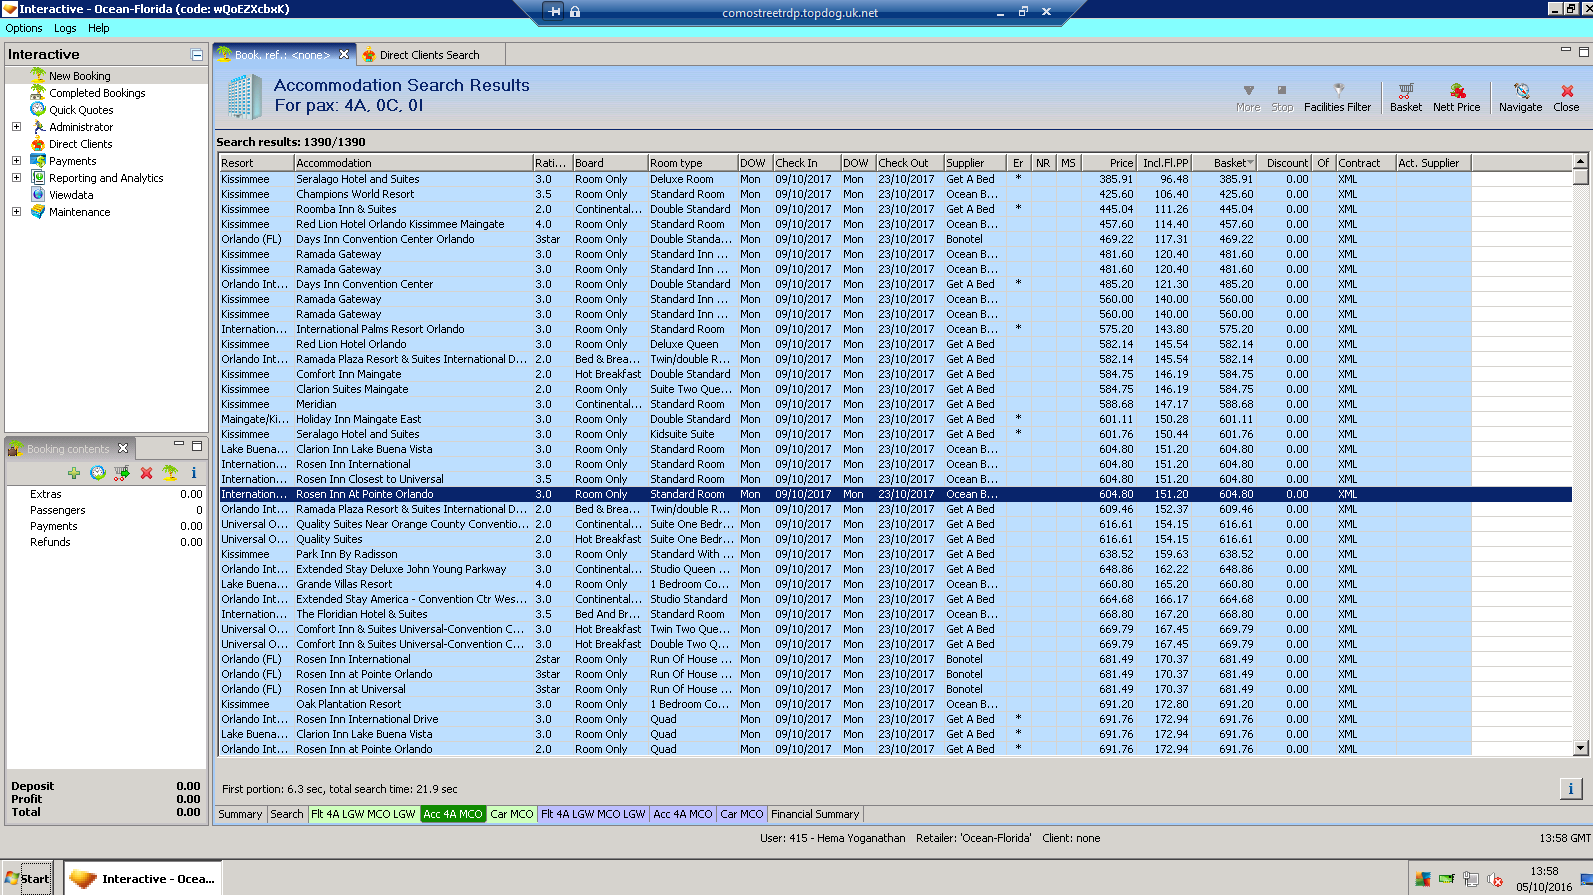1593x895 pixels.
Task: Open the Help menu
Action: (x=98, y=28)
